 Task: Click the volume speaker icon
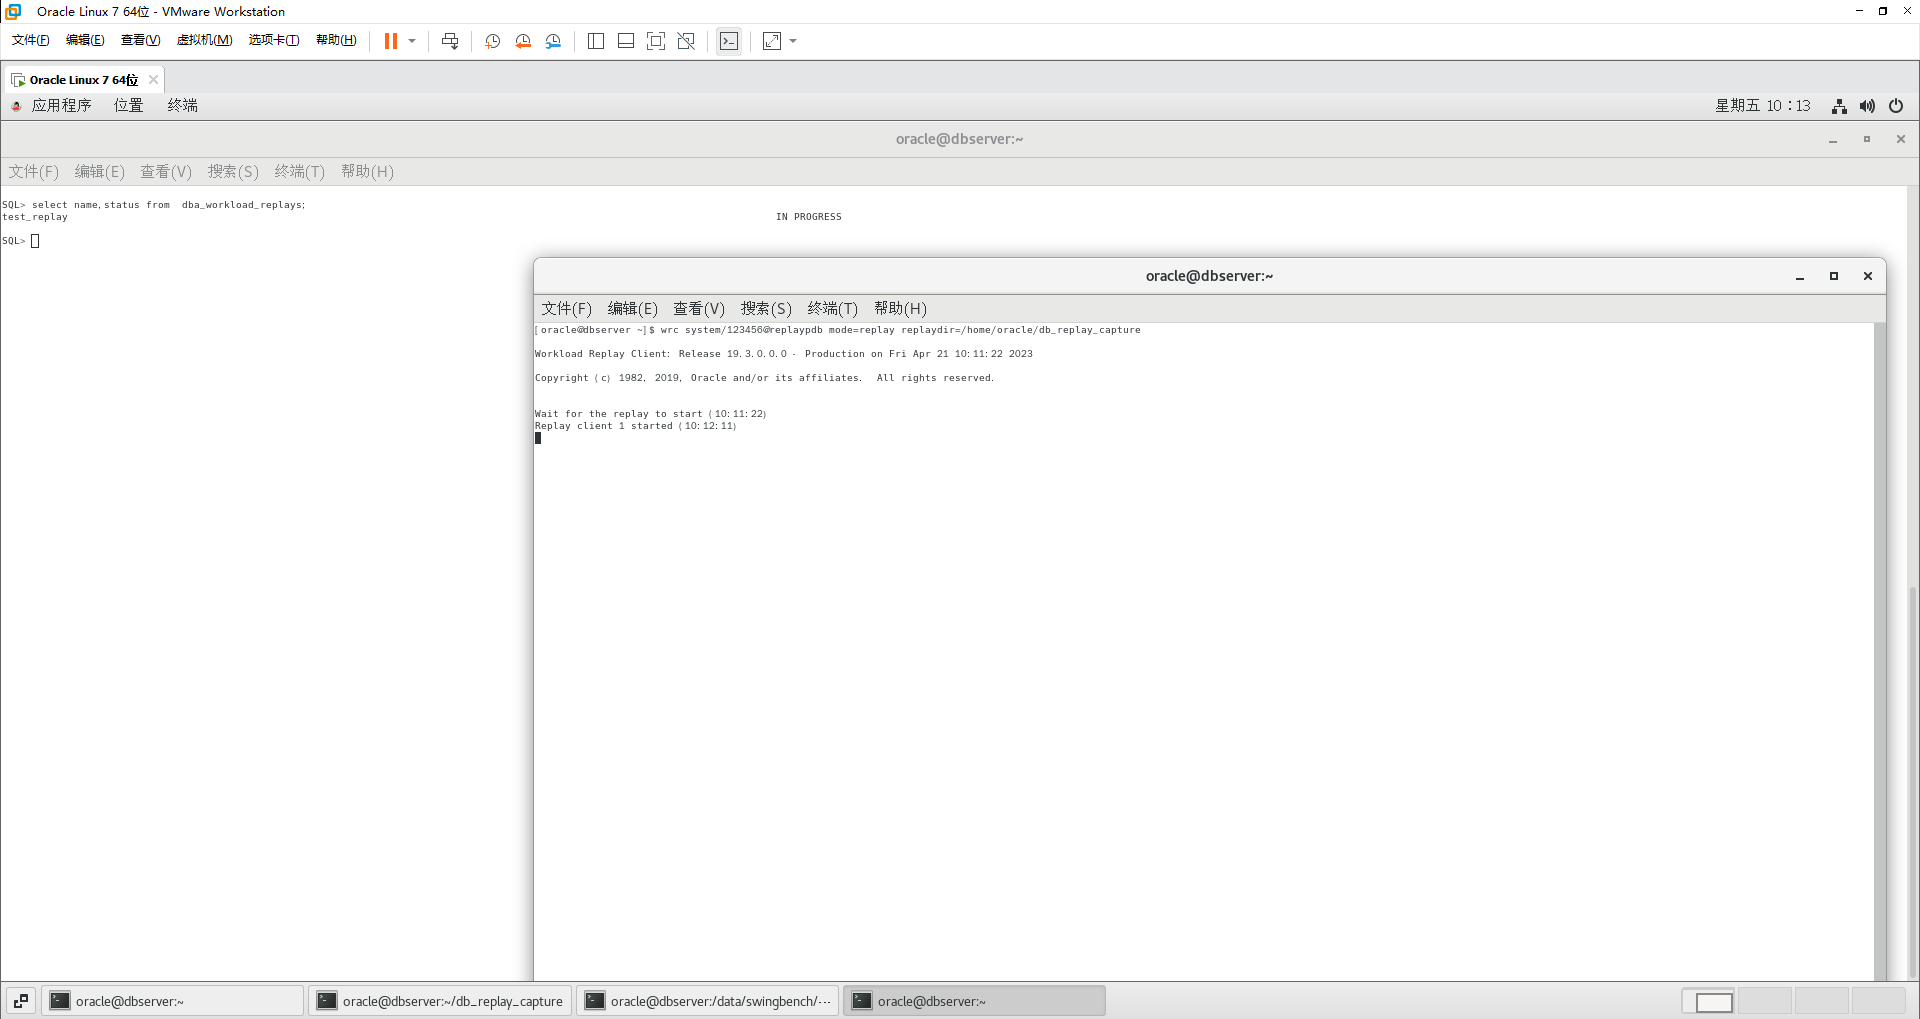tap(1867, 106)
